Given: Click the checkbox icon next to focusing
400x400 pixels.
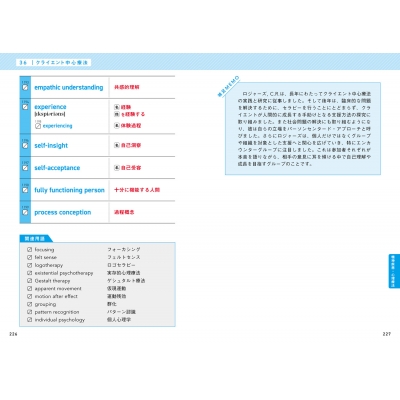Looking at the screenshot, I should pos(30,249).
